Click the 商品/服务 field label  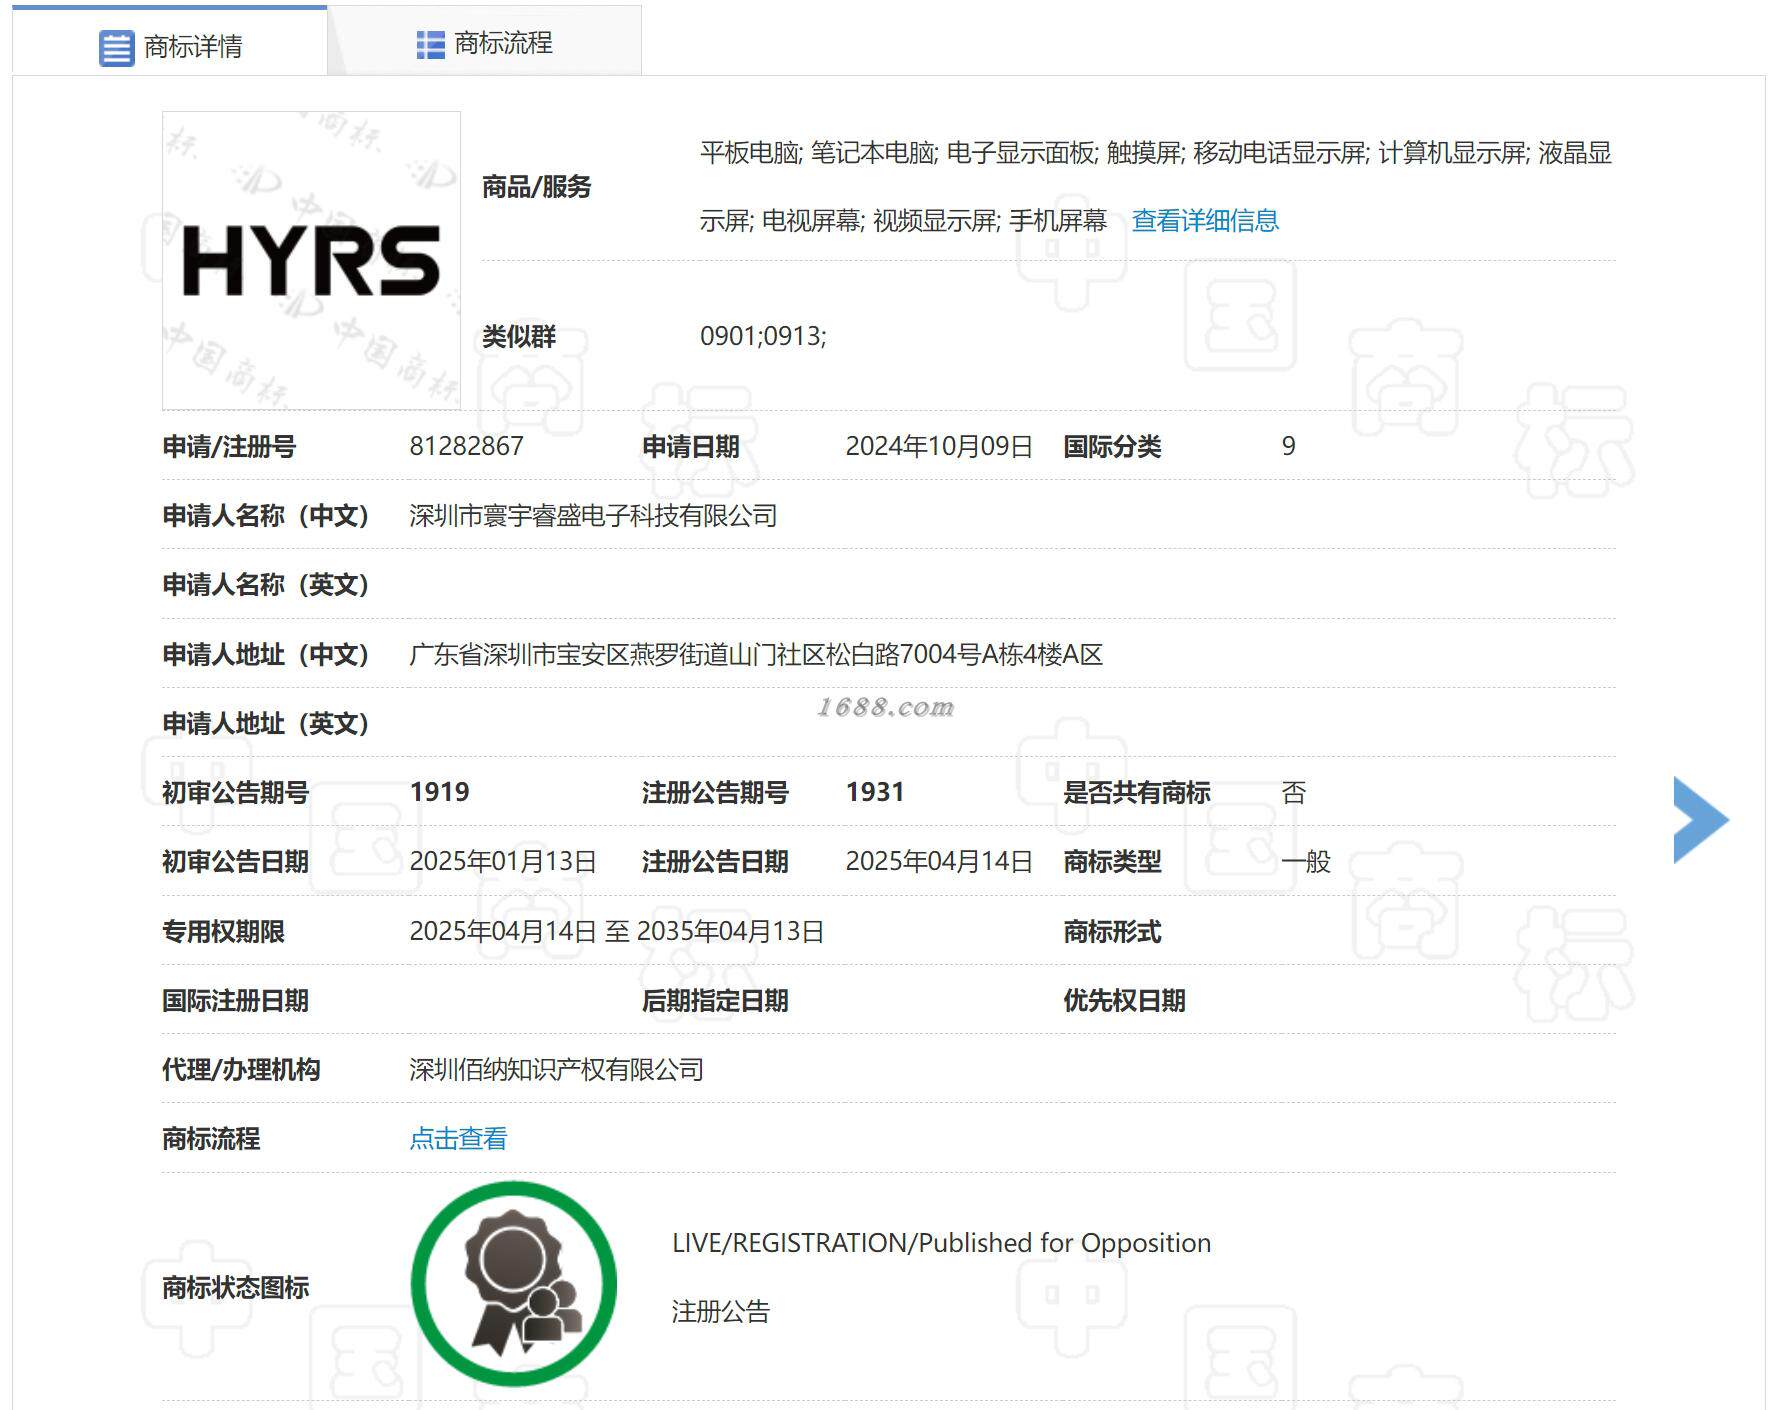point(536,187)
